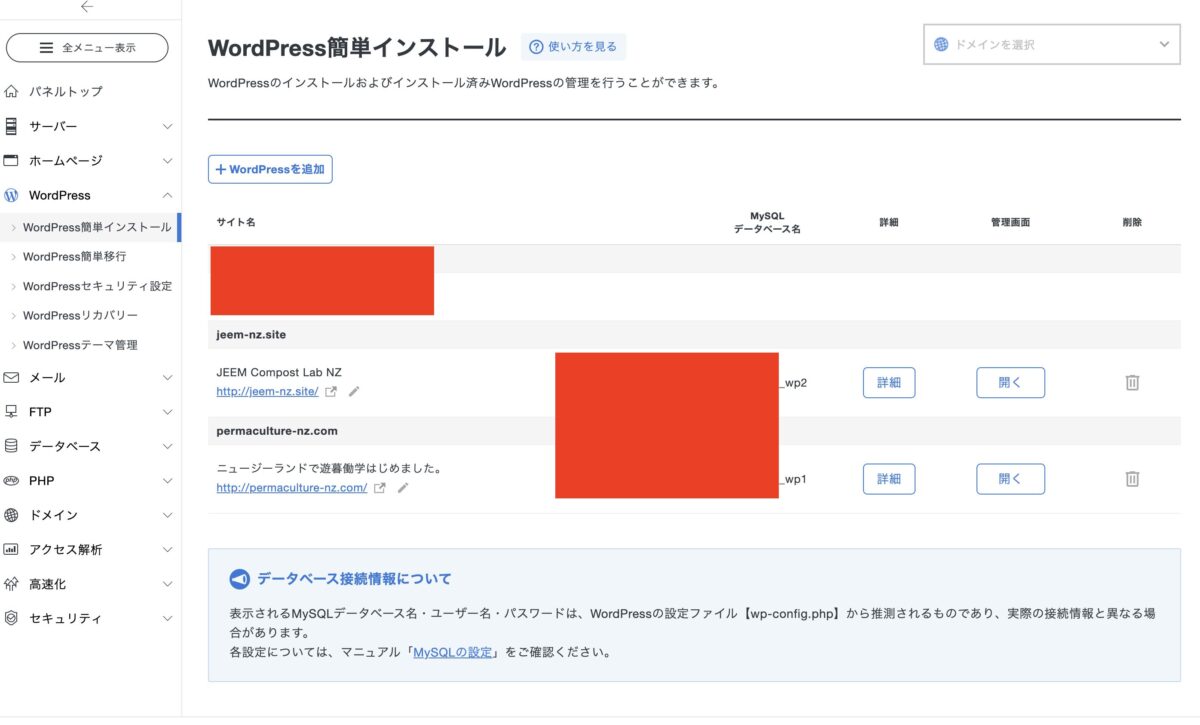Click the 全メニュー表示 button
This screenshot has width=1200, height=725.
pyautogui.click(x=87, y=47)
